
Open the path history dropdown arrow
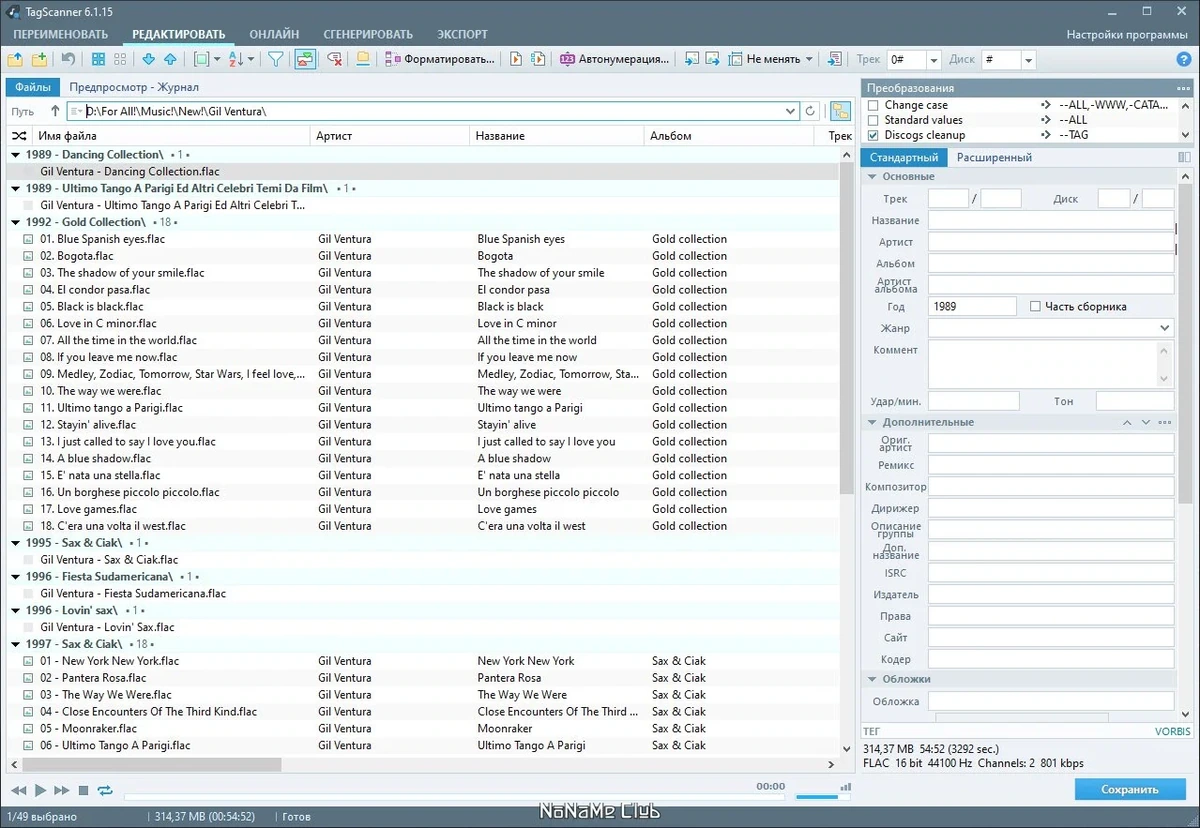(791, 111)
